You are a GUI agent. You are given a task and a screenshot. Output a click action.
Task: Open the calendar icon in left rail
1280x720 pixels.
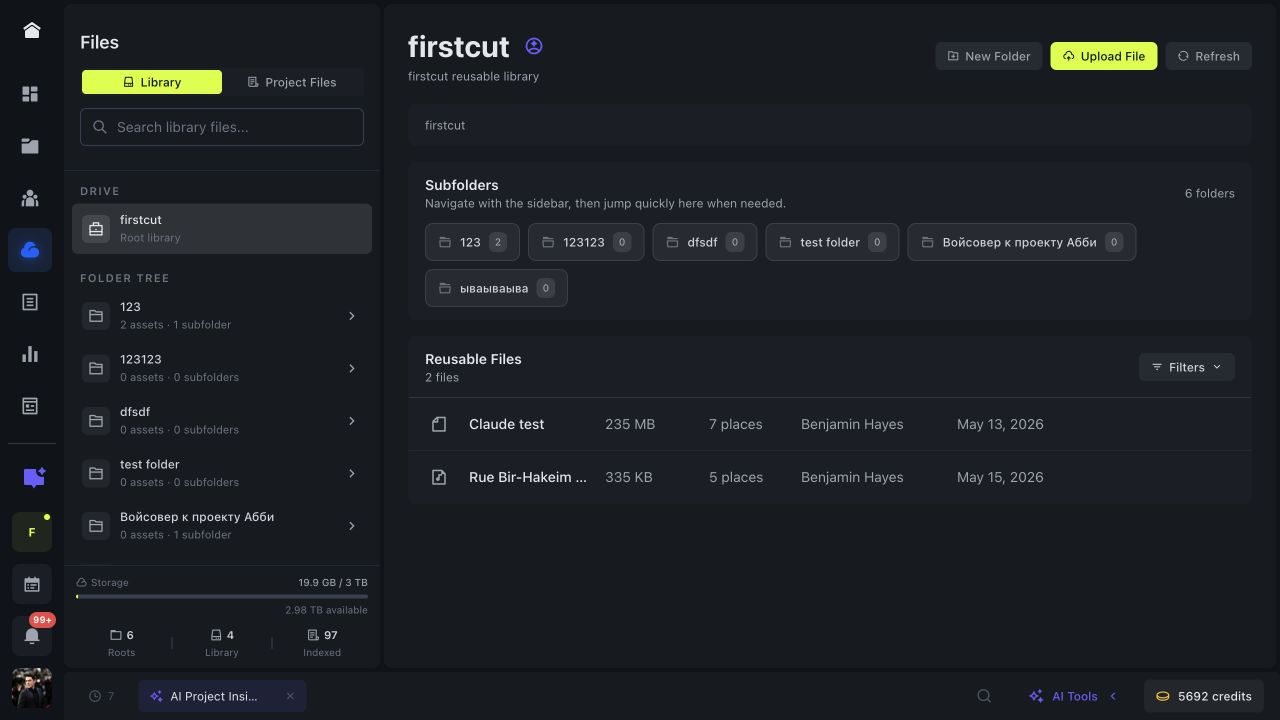[31, 585]
